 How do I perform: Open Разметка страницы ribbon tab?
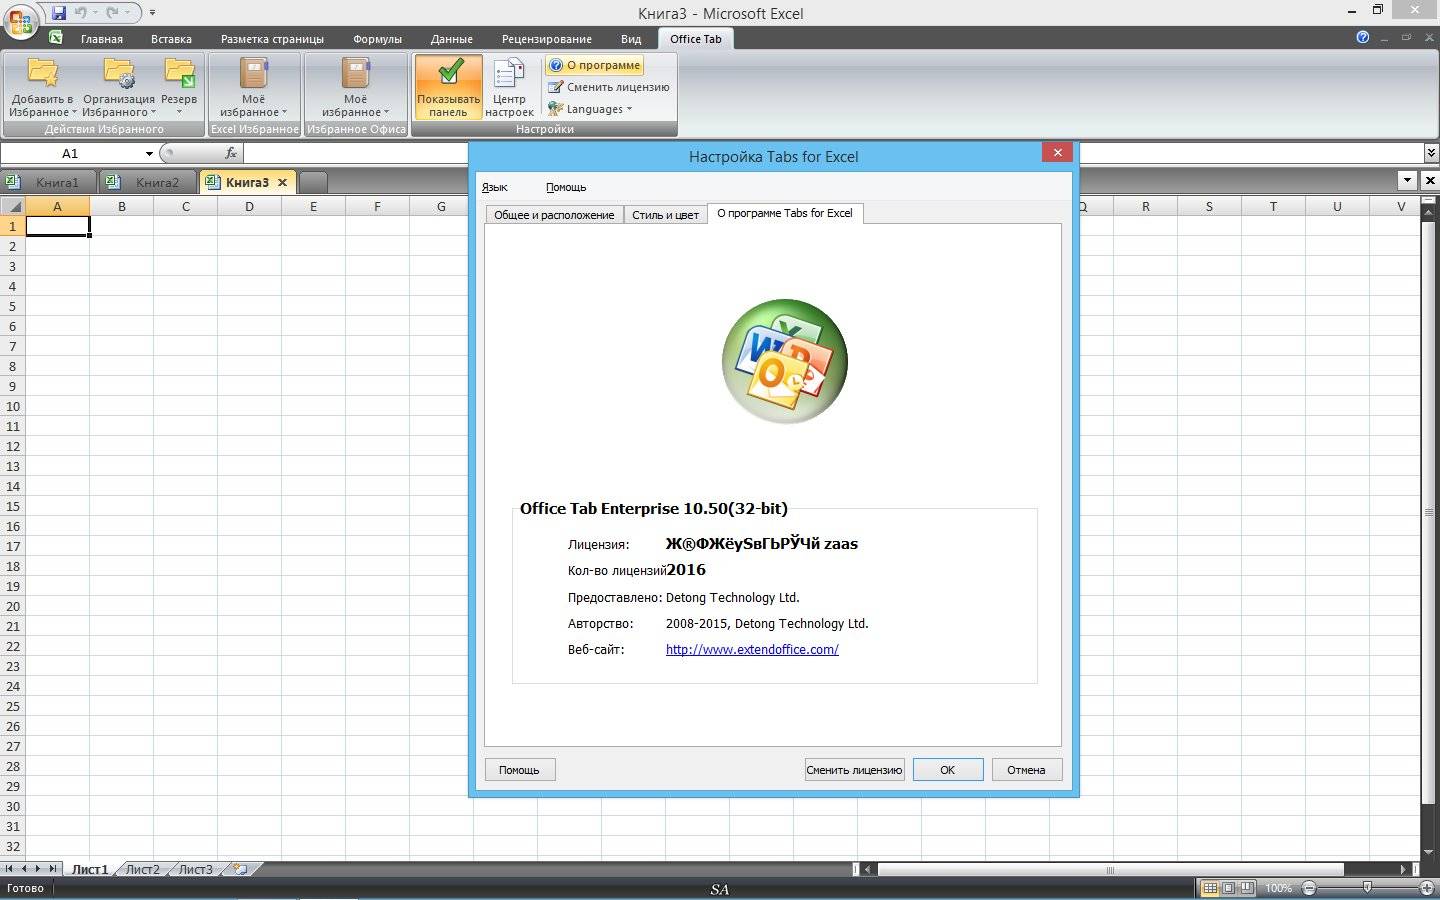[272, 39]
